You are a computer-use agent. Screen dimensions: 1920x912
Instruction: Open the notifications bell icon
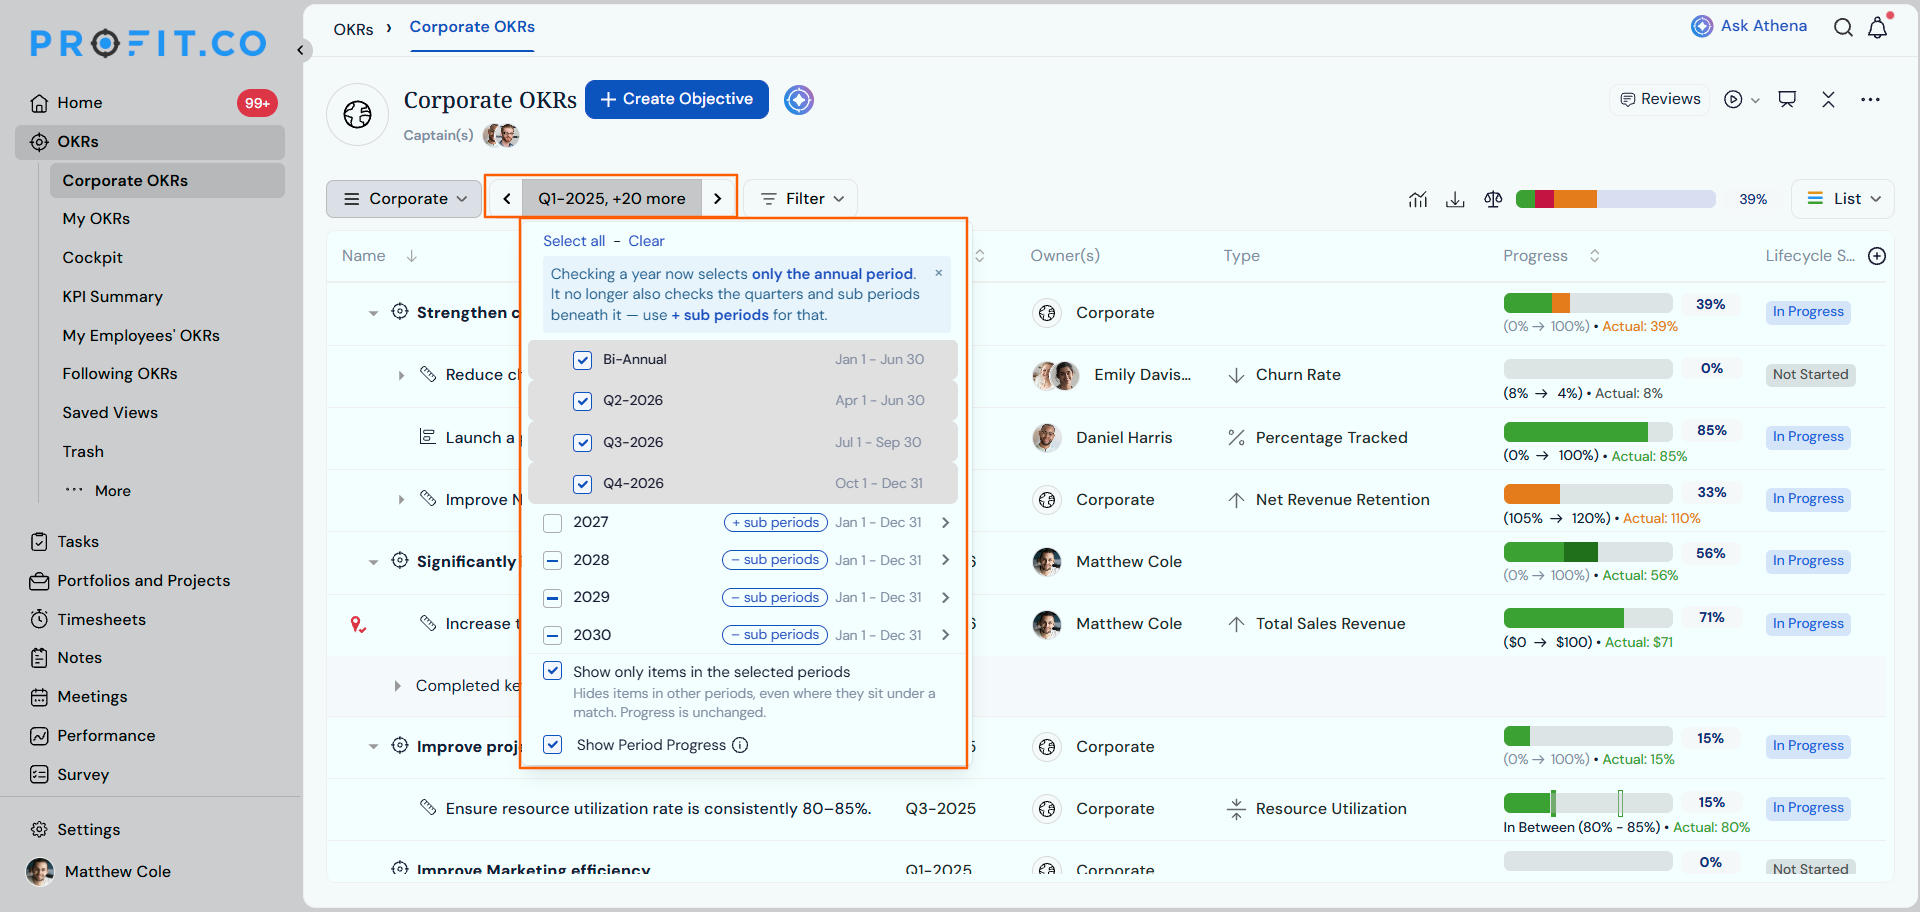pyautogui.click(x=1877, y=28)
